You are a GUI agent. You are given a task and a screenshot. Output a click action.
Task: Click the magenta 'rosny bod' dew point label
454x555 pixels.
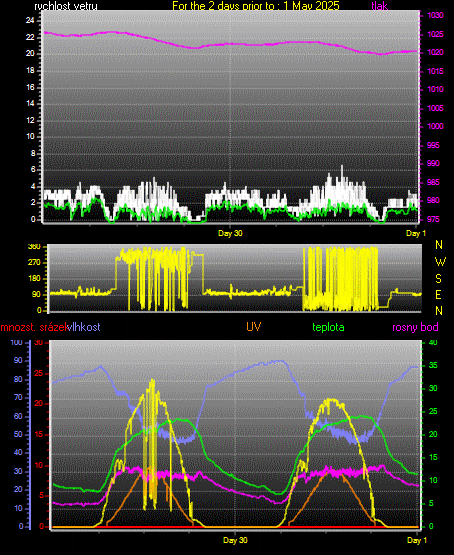coord(415,327)
